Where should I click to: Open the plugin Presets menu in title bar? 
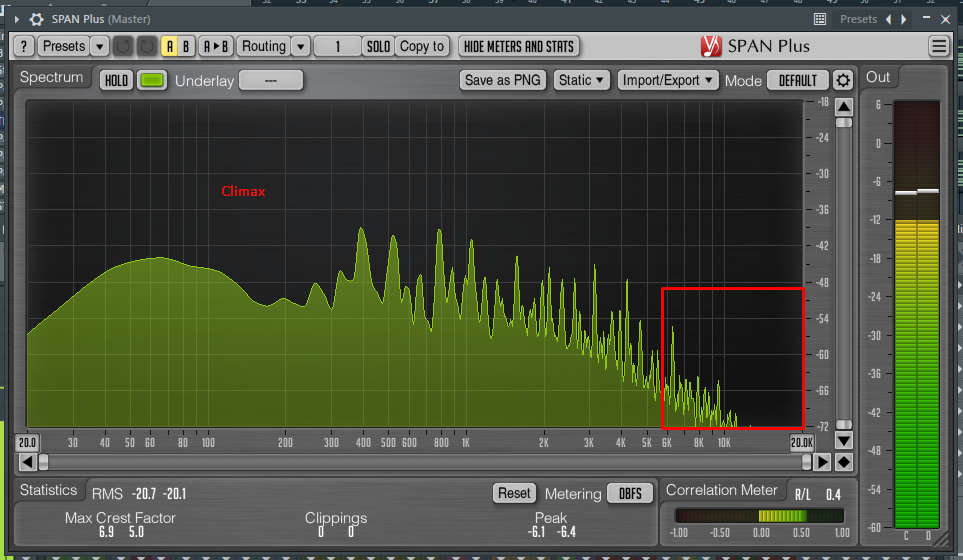[858, 19]
